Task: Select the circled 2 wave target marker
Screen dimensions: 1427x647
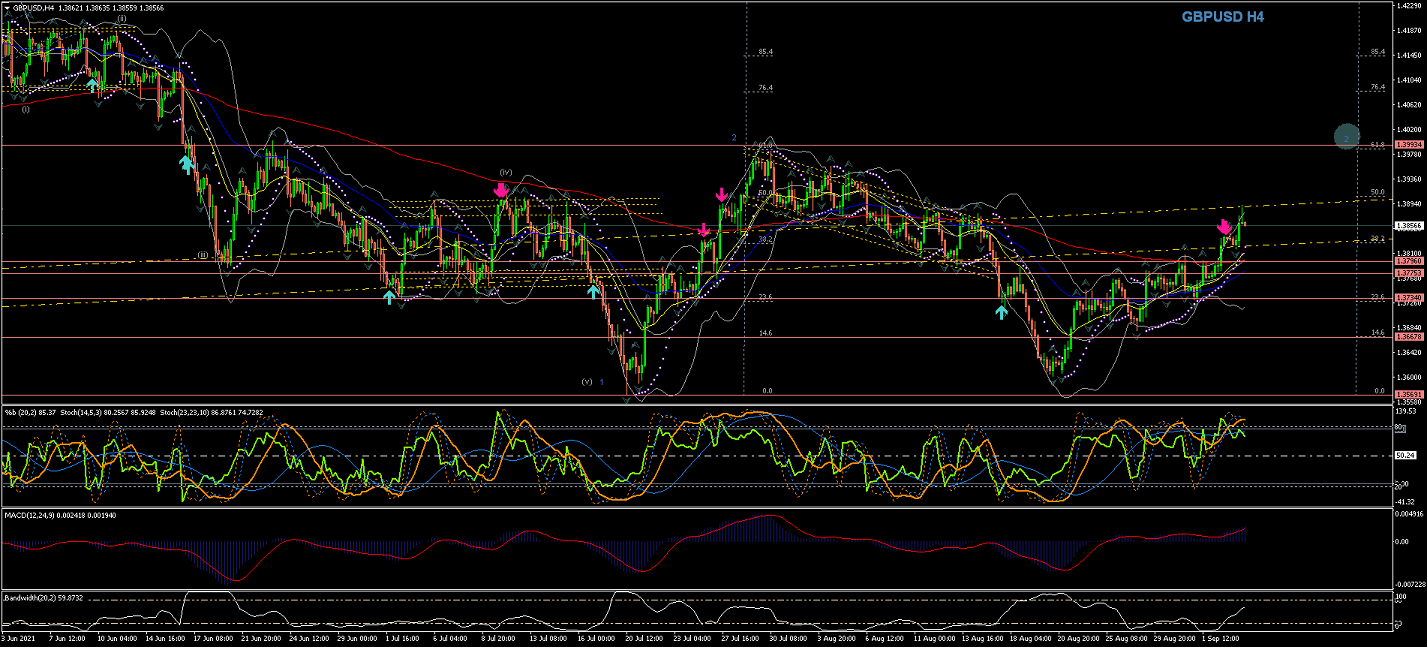Action: pos(1347,136)
